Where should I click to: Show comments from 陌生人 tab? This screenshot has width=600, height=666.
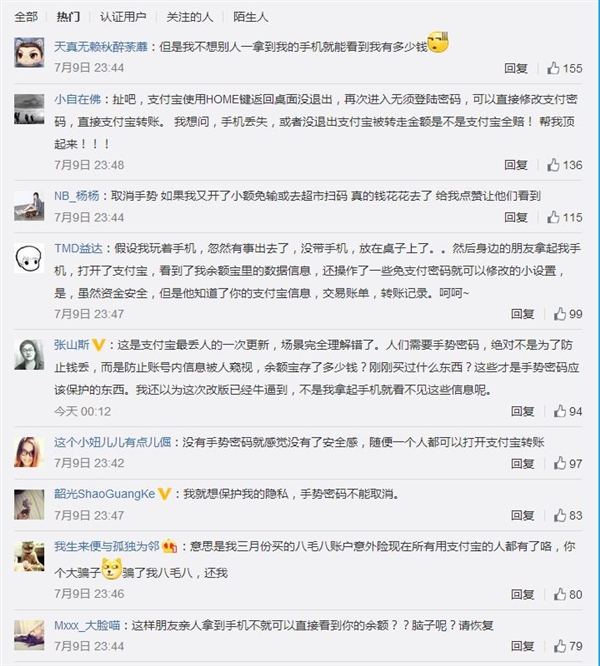coord(249,16)
